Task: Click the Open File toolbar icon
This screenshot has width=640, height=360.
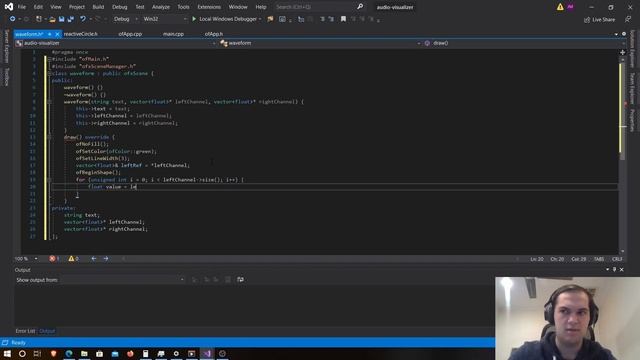Action: pos(52,19)
